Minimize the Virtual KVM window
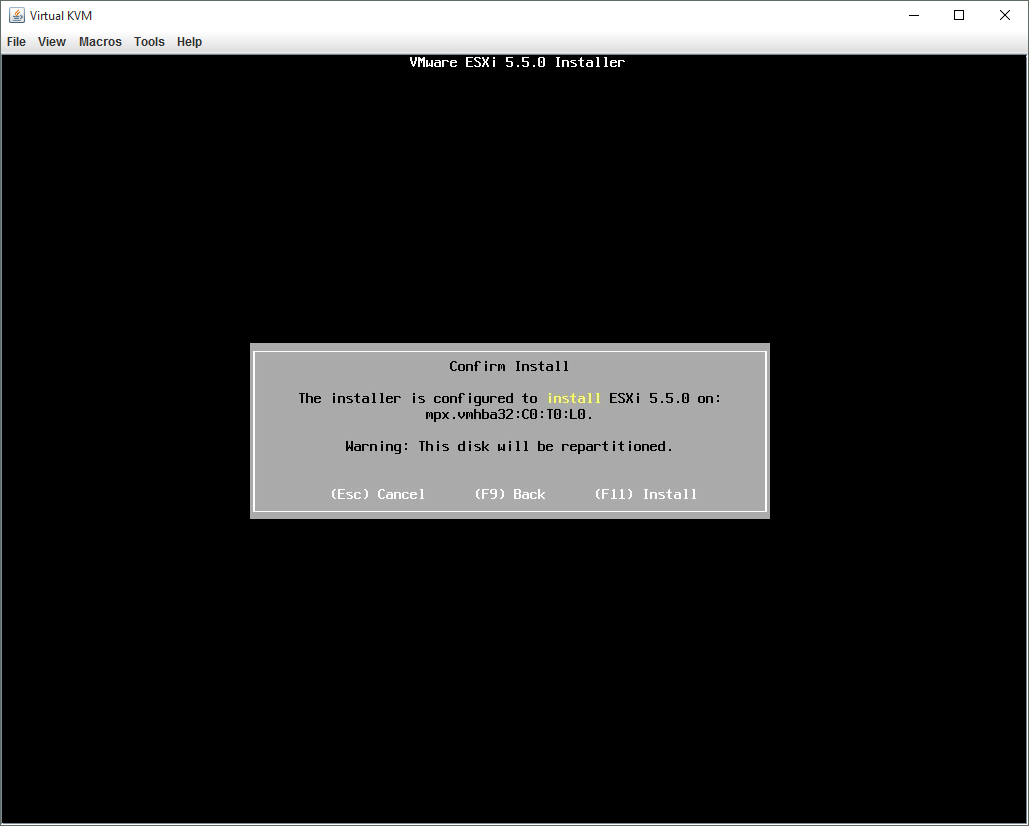This screenshot has width=1029, height=826. tap(913, 15)
